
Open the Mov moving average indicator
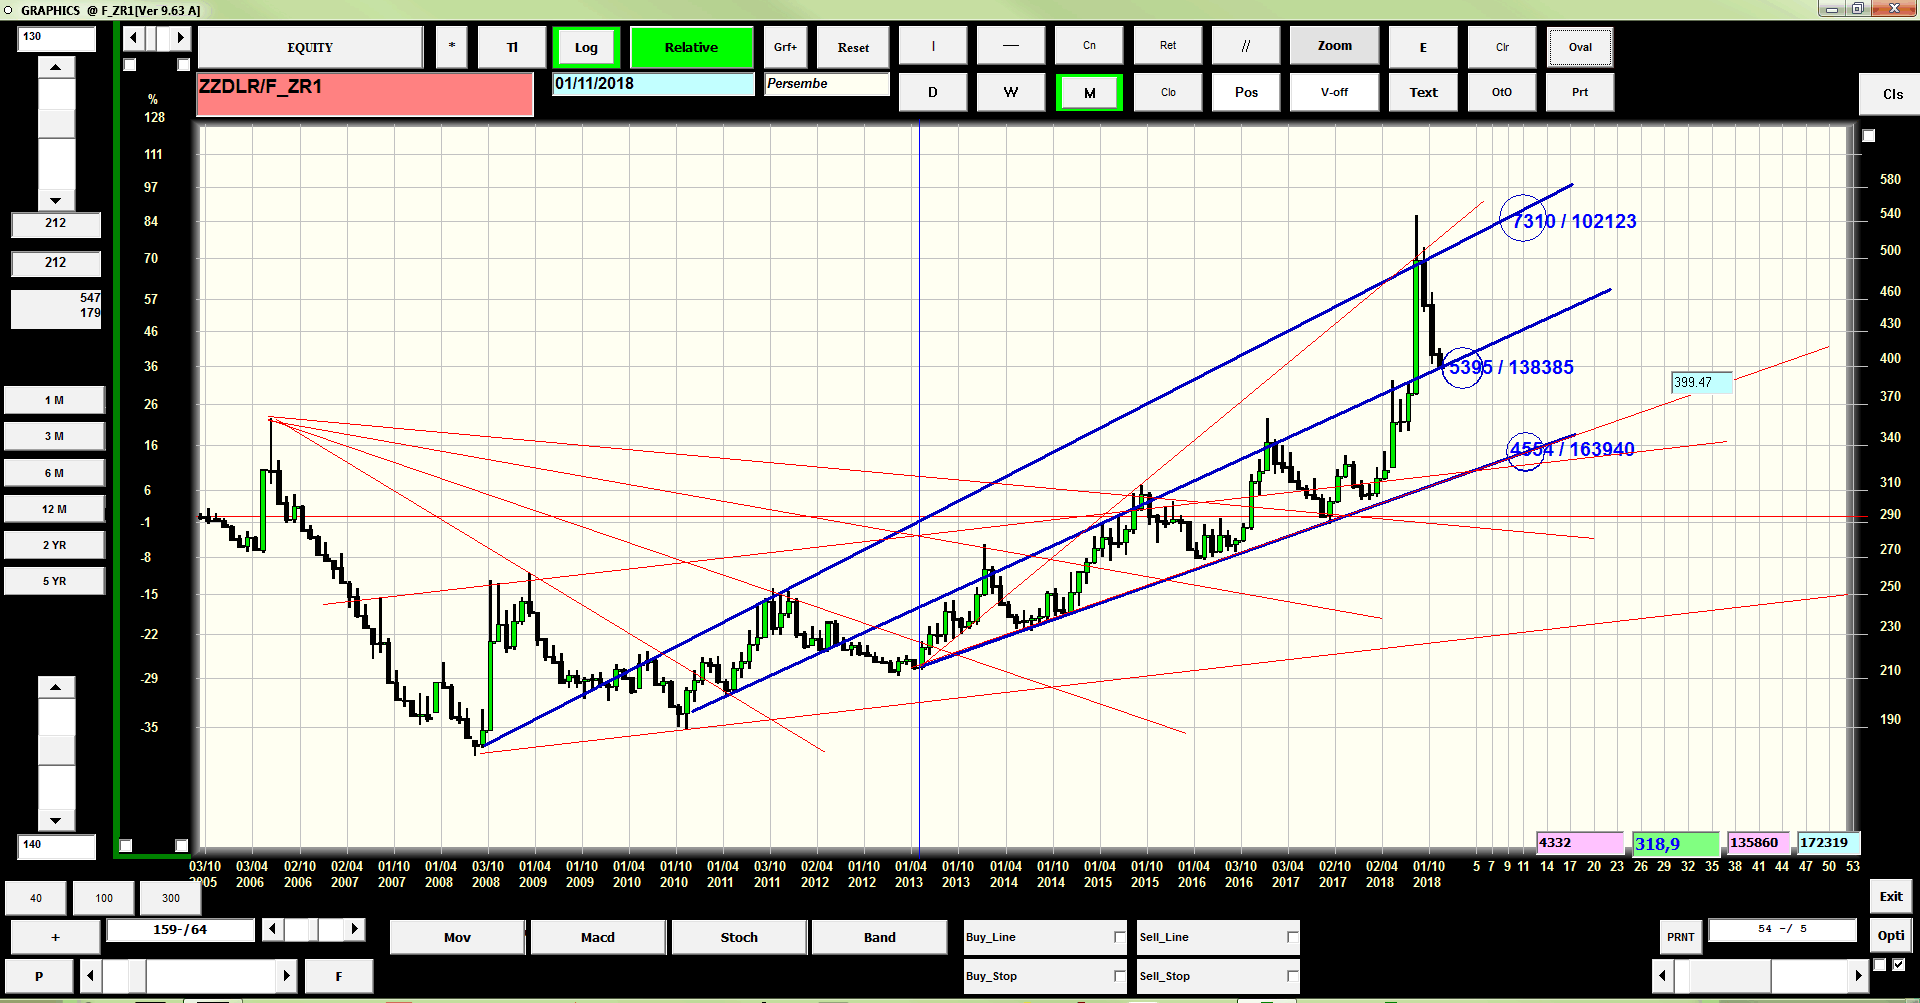[x=457, y=937]
